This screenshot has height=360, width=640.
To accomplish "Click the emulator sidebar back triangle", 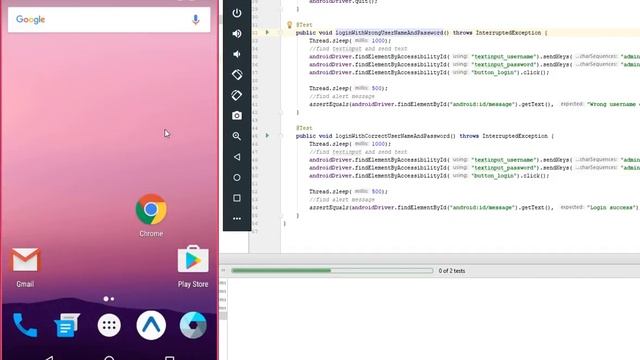I will (x=237, y=157).
